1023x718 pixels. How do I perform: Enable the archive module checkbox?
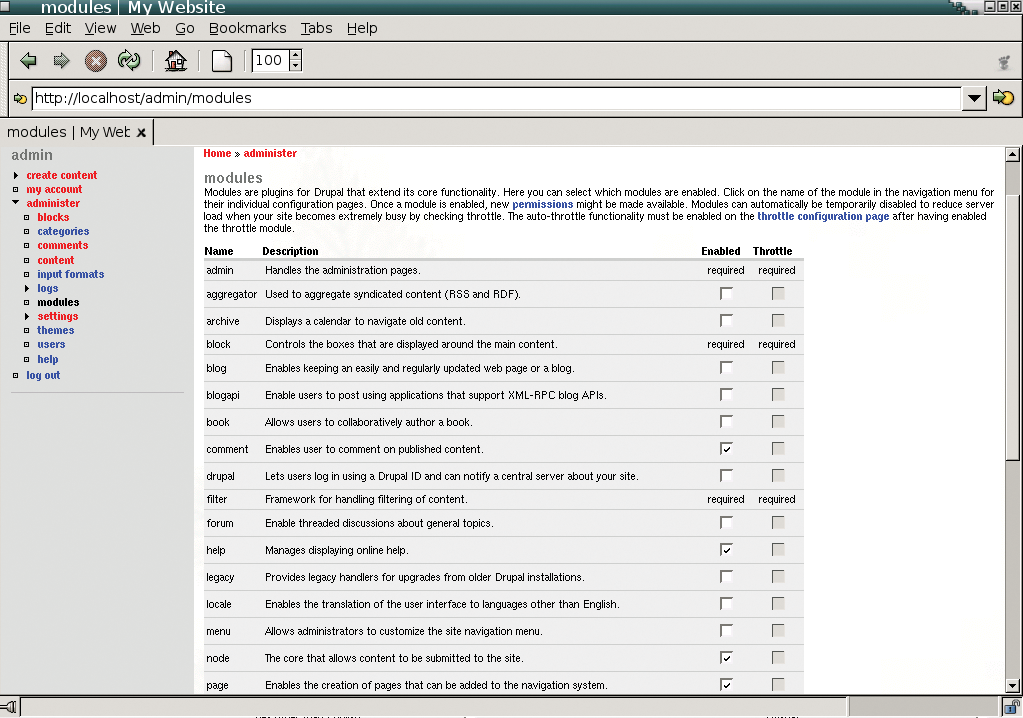[x=726, y=320]
